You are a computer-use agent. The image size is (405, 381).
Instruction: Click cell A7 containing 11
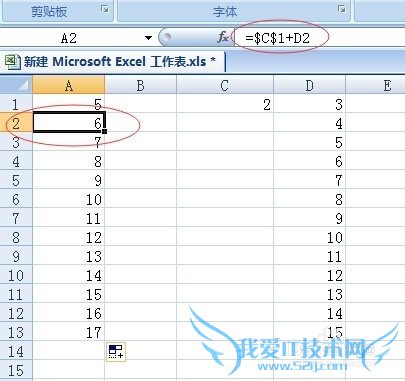click(x=69, y=217)
